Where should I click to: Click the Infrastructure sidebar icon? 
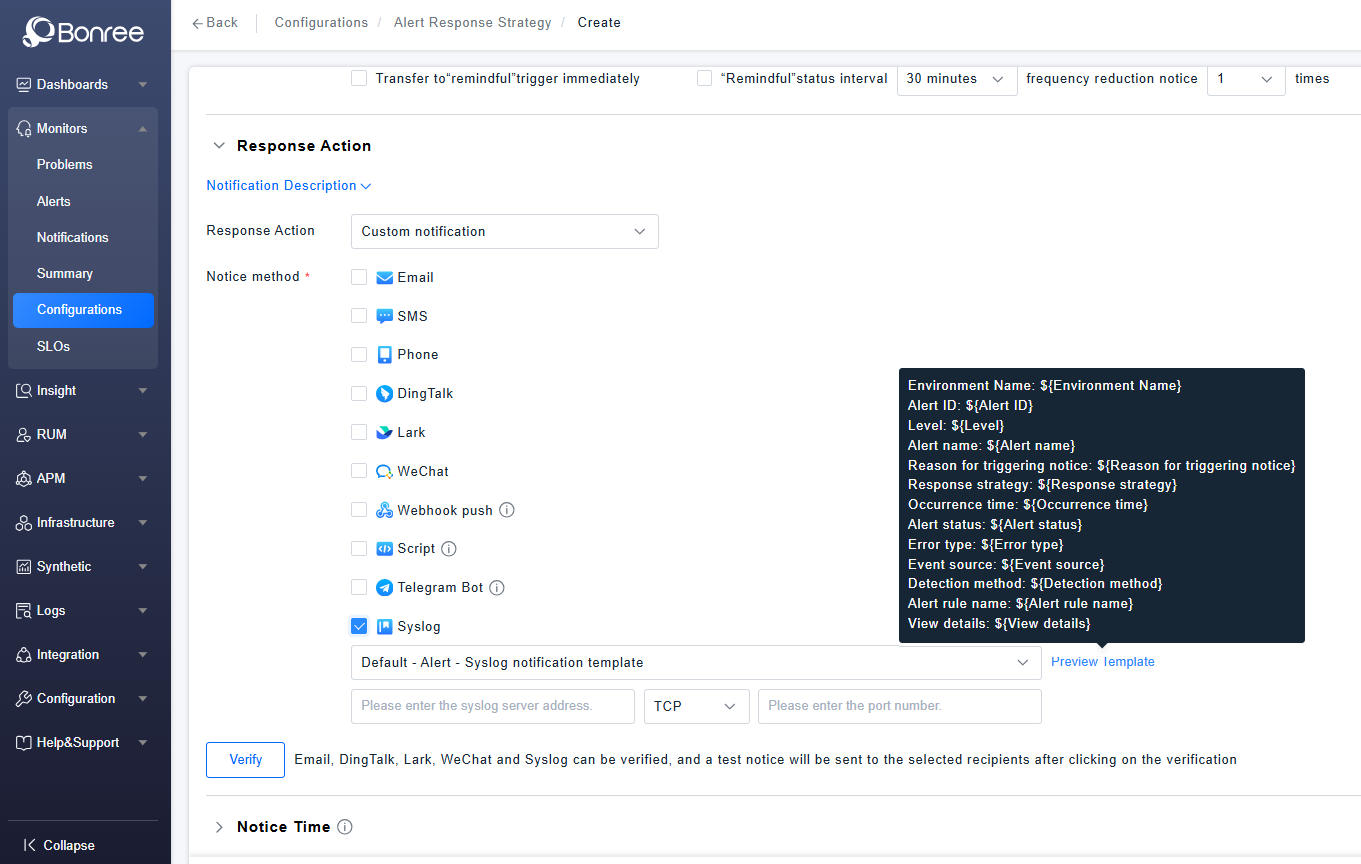pyautogui.click(x=24, y=523)
